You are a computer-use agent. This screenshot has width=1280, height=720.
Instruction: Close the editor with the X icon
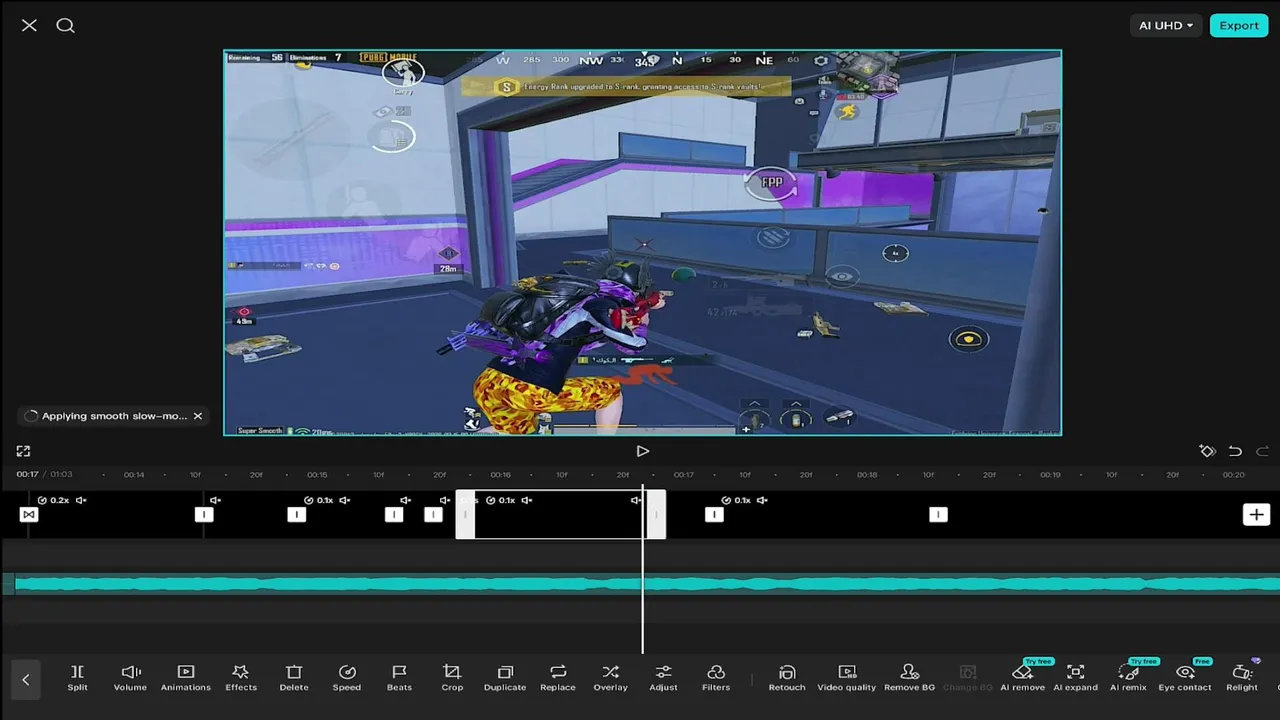29,26
